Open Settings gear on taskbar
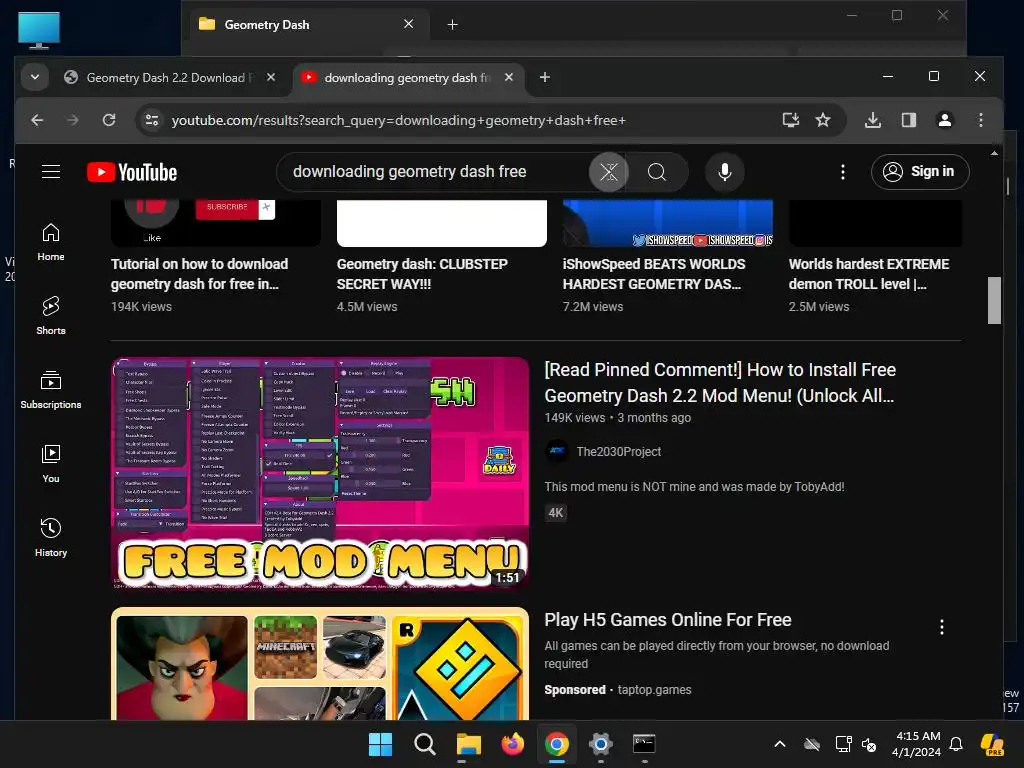The height and width of the screenshot is (768, 1024). [600, 744]
